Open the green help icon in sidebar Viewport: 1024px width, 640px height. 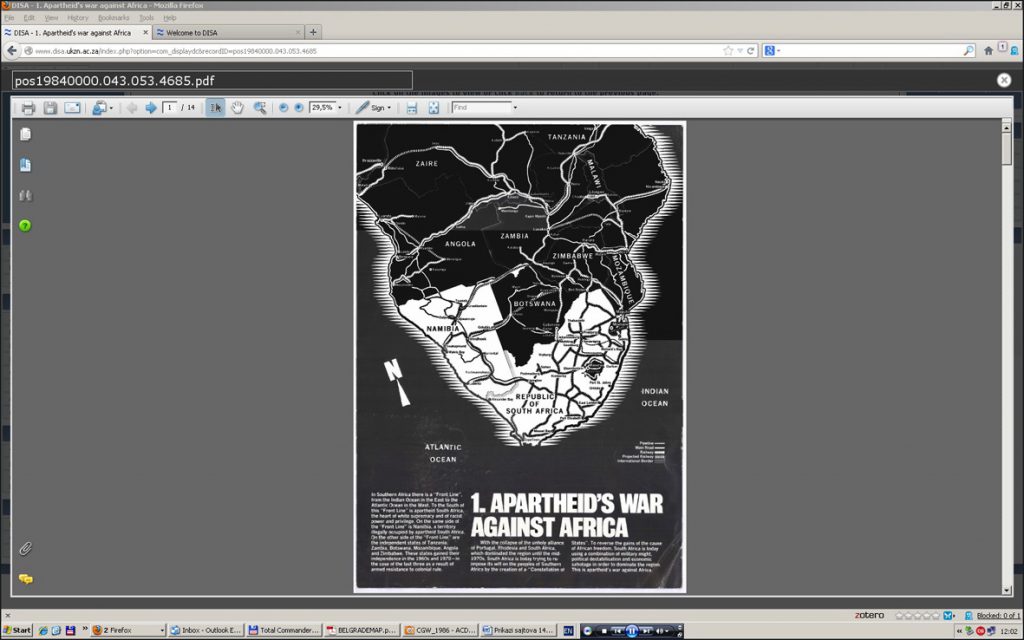pyautogui.click(x=25, y=225)
